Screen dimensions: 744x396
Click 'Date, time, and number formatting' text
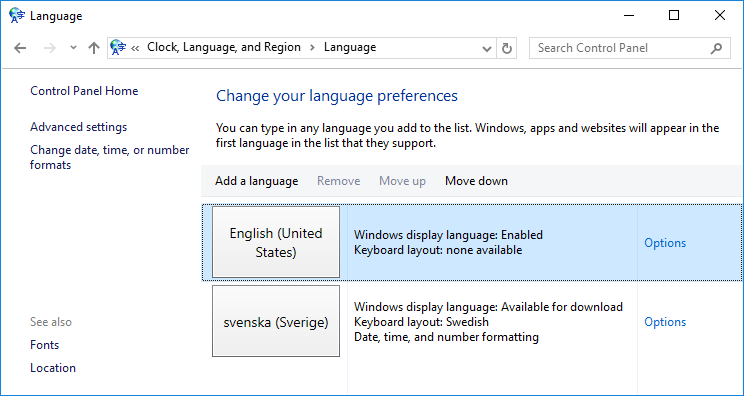(446, 338)
